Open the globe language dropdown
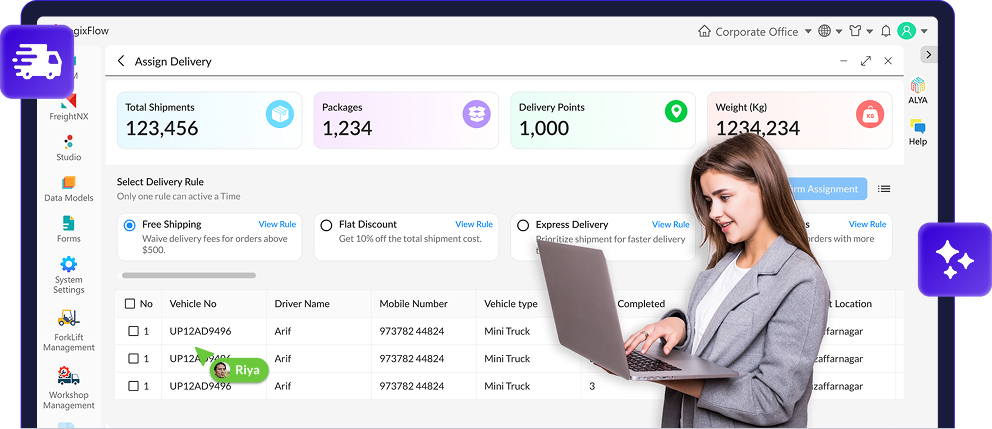992x429 pixels. coord(830,31)
